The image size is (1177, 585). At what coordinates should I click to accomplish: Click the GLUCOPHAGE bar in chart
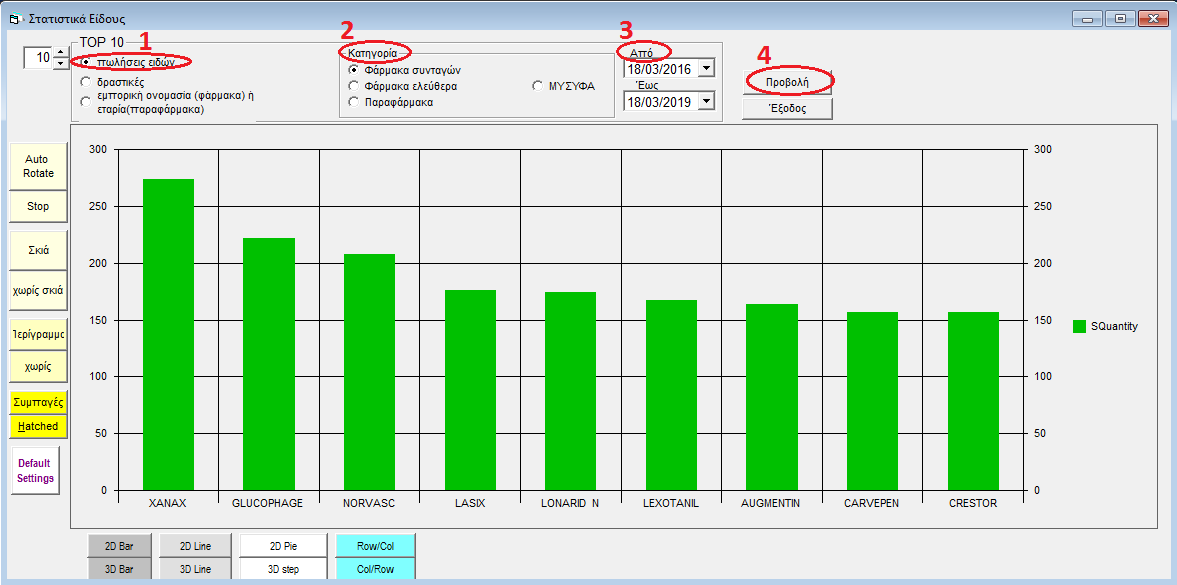point(269,364)
